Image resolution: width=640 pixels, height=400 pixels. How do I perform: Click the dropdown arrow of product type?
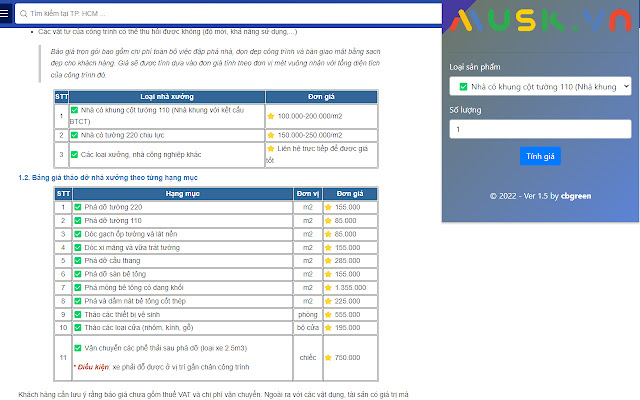click(x=626, y=87)
